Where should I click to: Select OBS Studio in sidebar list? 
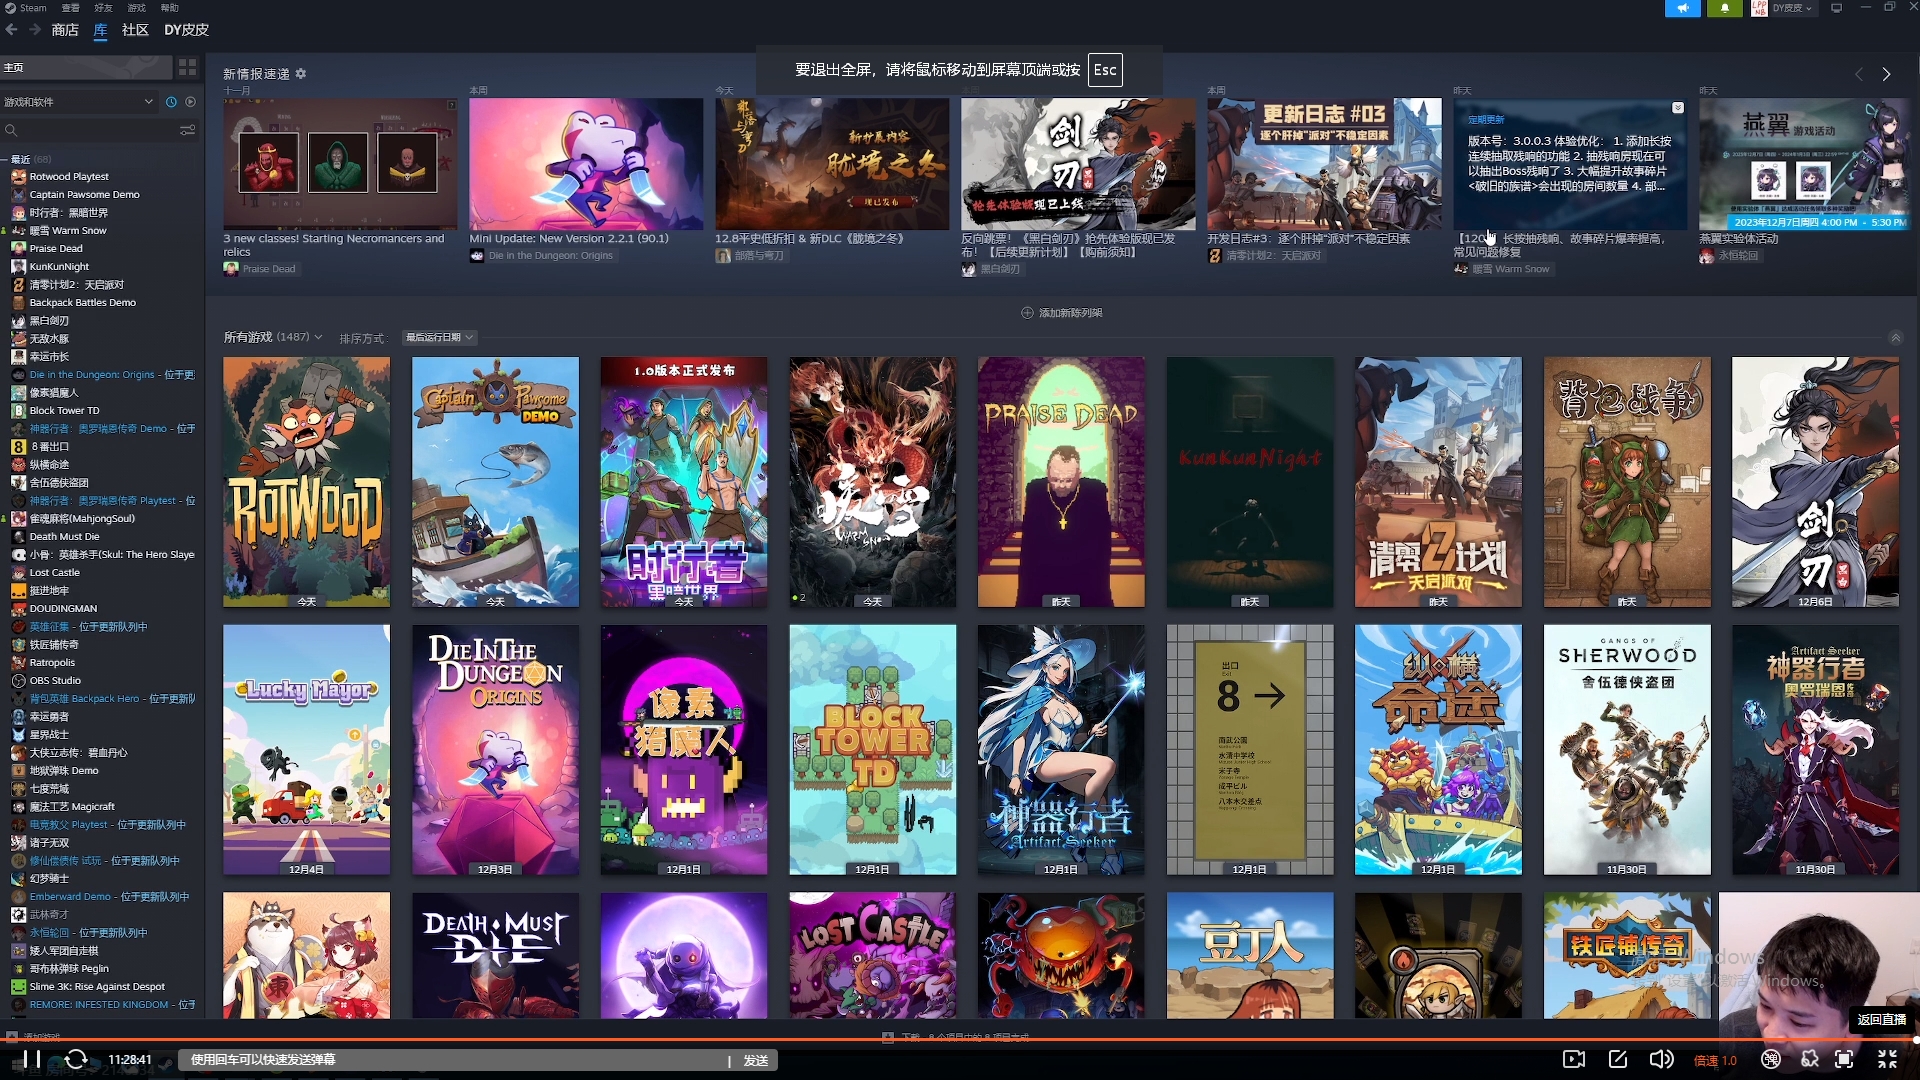(55, 680)
